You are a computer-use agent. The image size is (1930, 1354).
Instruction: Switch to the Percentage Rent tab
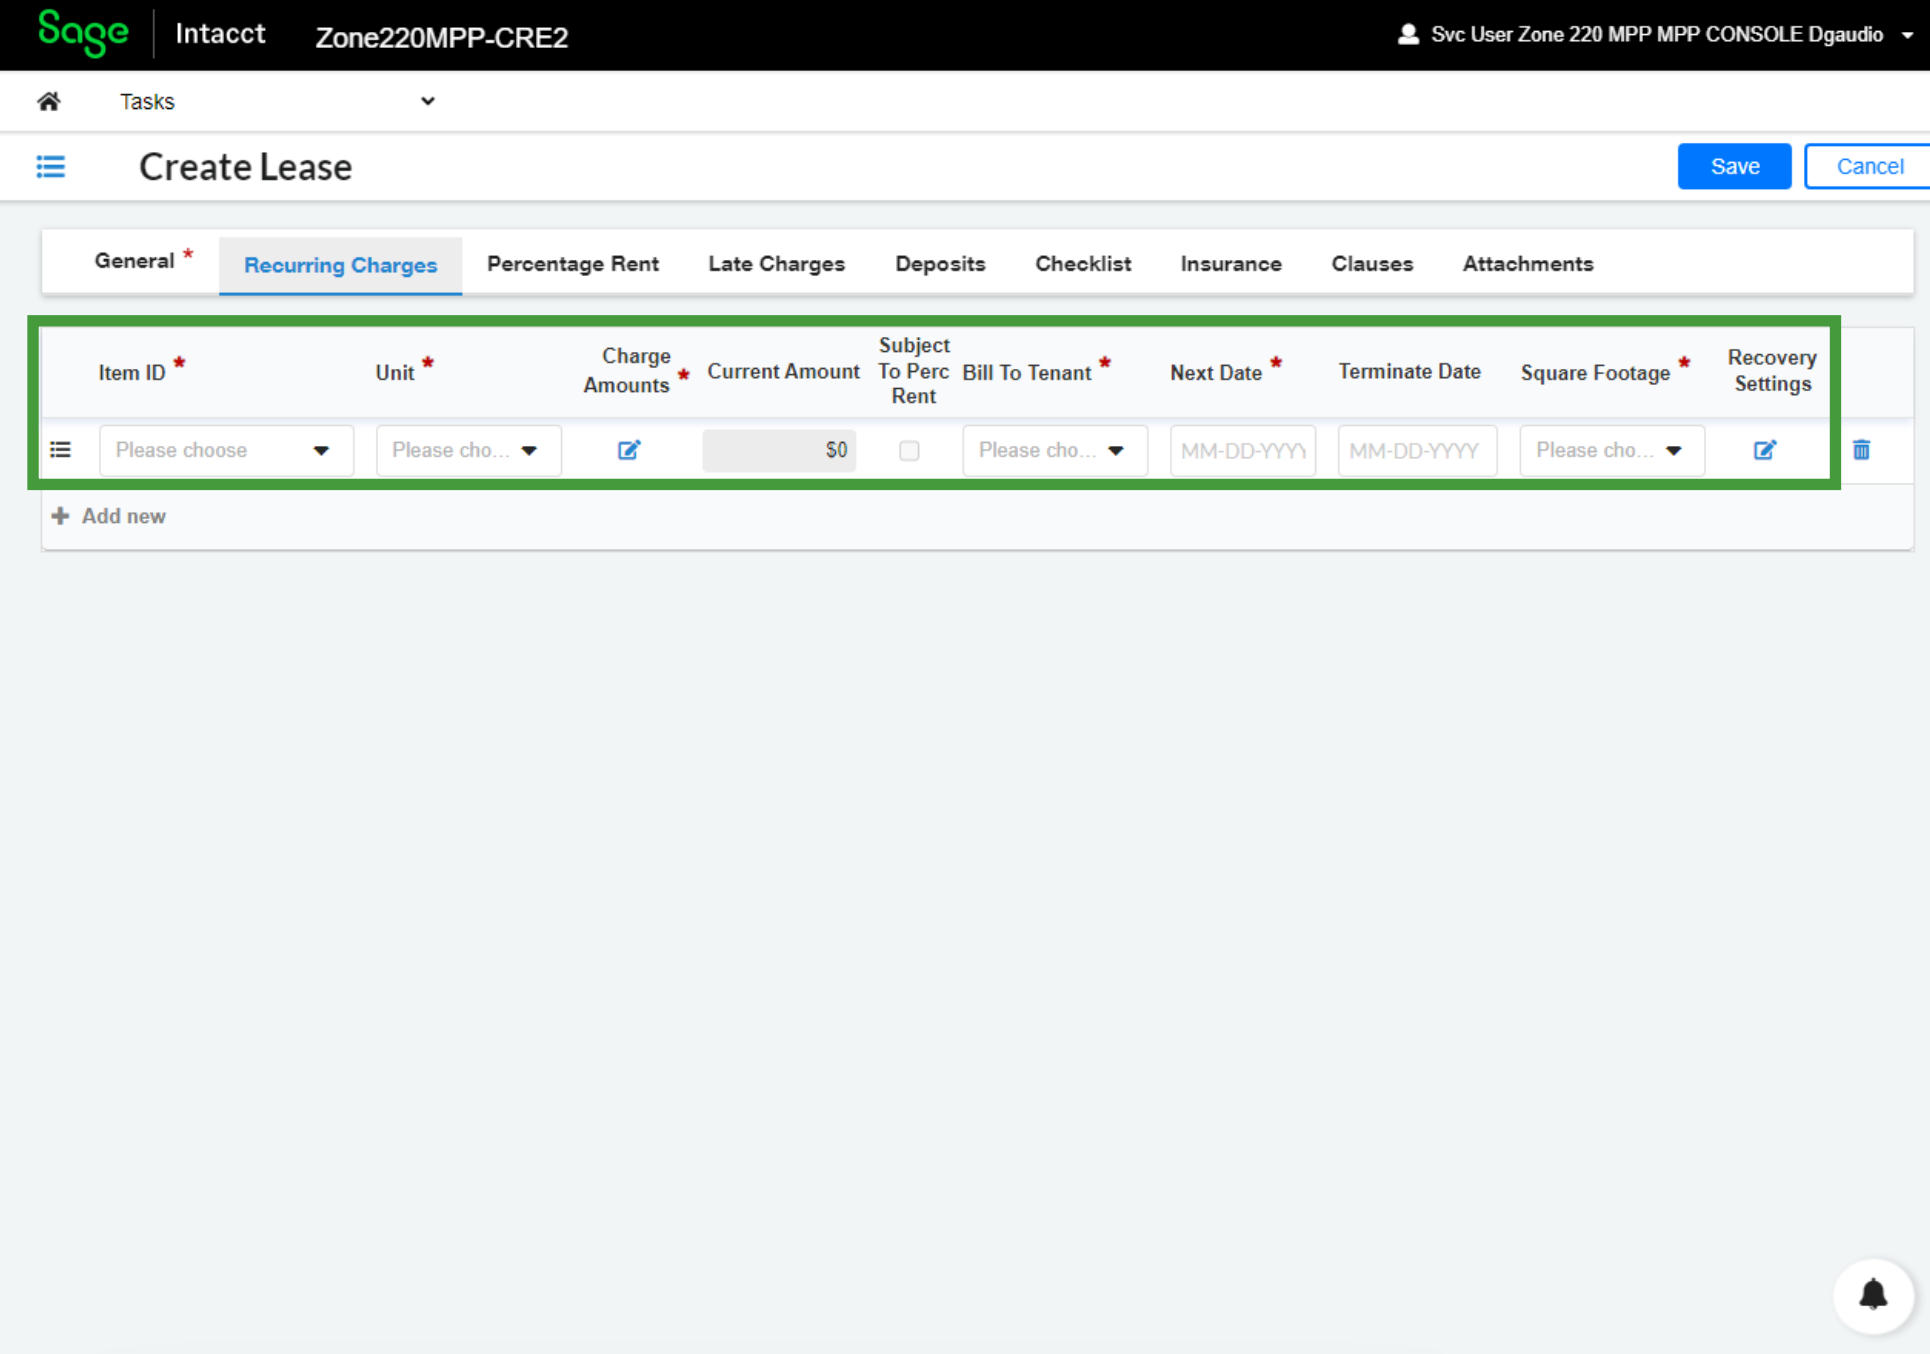pos(572,264)
